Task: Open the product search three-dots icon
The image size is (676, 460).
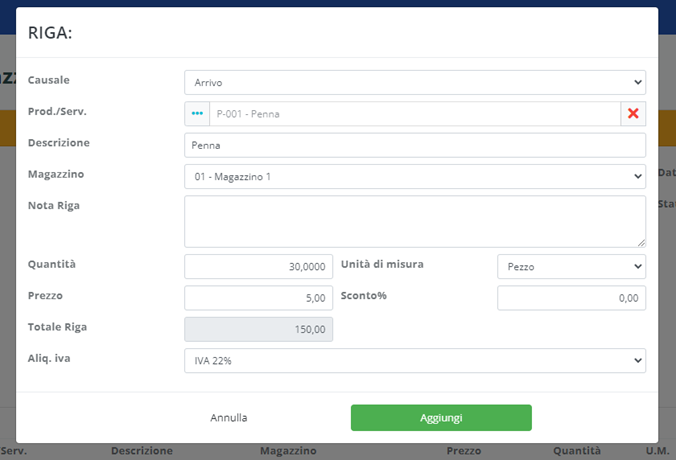Action: click(x=197, y=114)
